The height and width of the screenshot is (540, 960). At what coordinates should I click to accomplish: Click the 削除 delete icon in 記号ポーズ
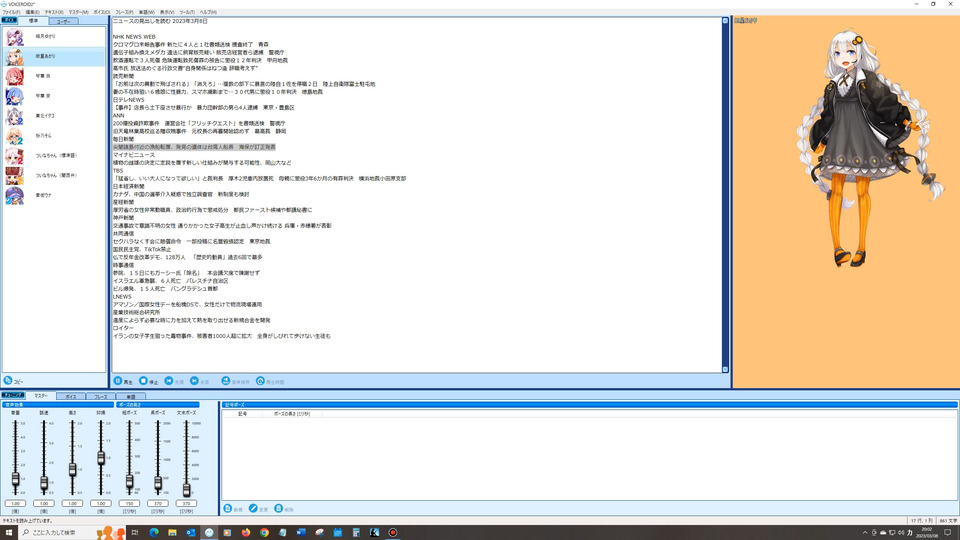[279, 508]
